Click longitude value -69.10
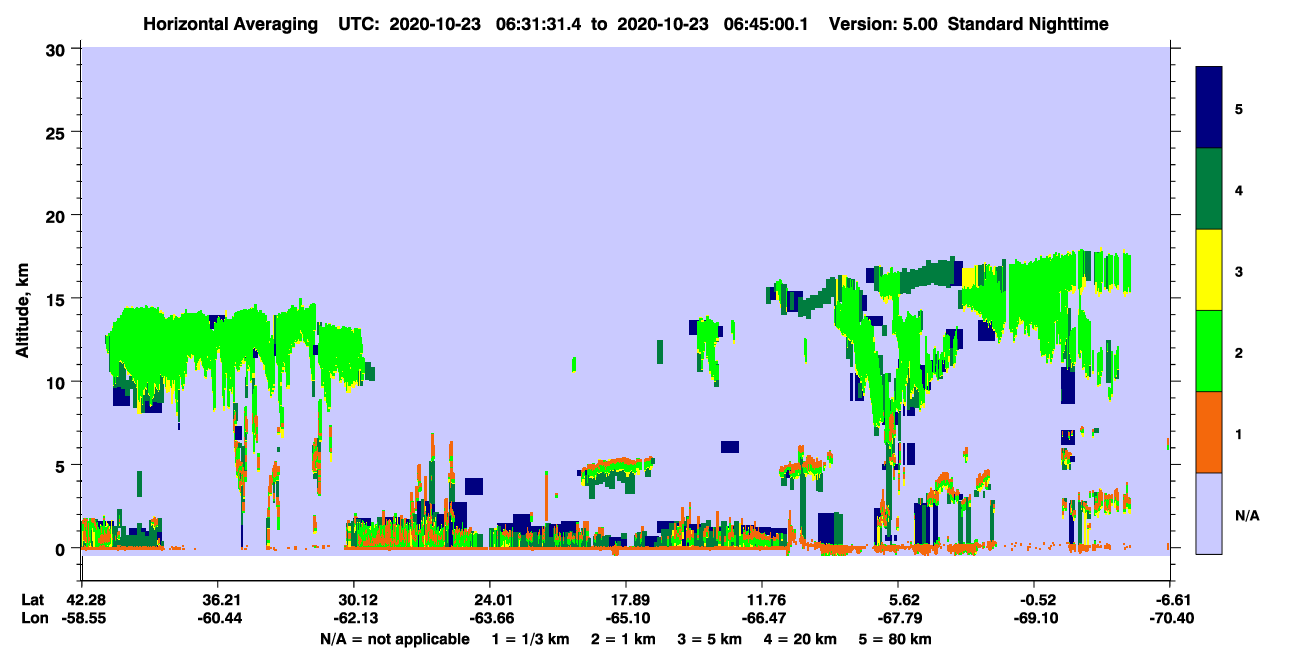1300x667 pixels. (1034, 618)
